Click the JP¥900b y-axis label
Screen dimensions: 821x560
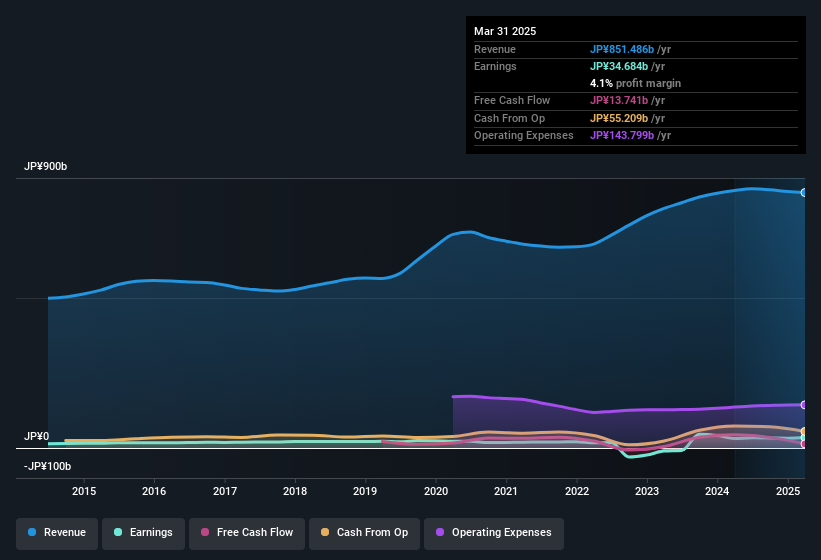tap(46, 166)
